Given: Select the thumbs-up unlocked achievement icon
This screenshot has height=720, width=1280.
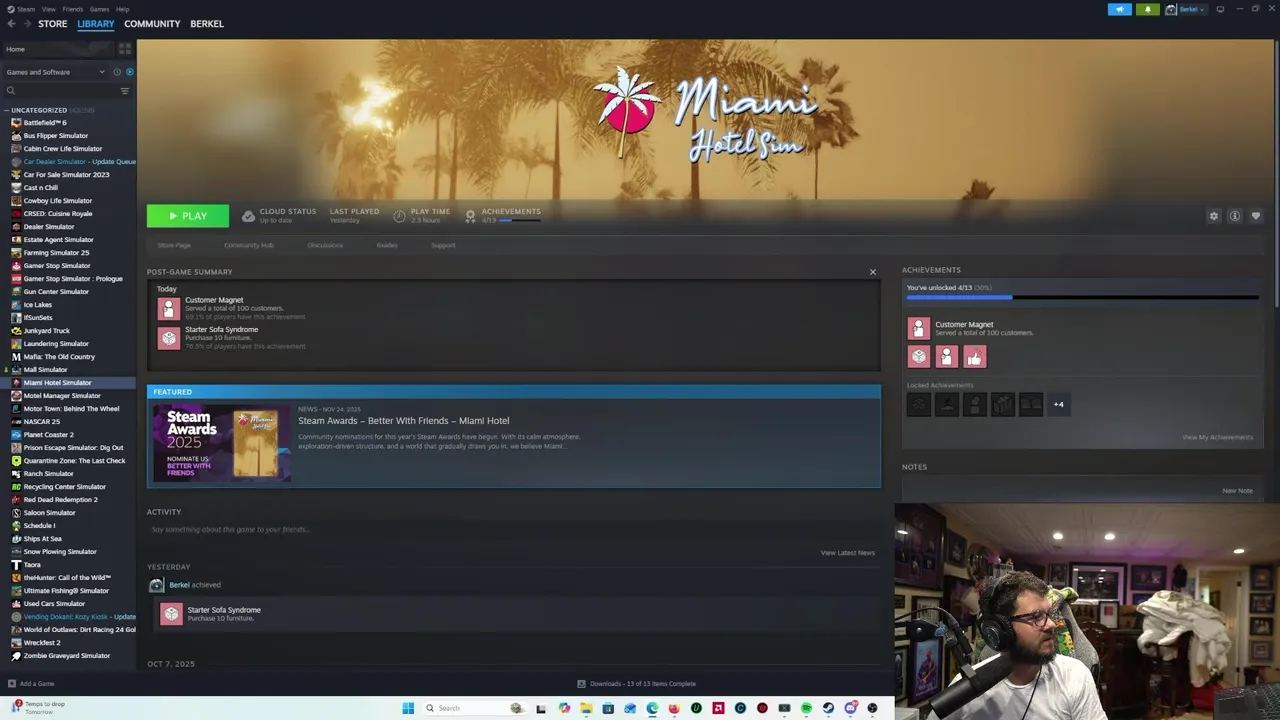Looking at the screenshot, I should click(975, 357).
